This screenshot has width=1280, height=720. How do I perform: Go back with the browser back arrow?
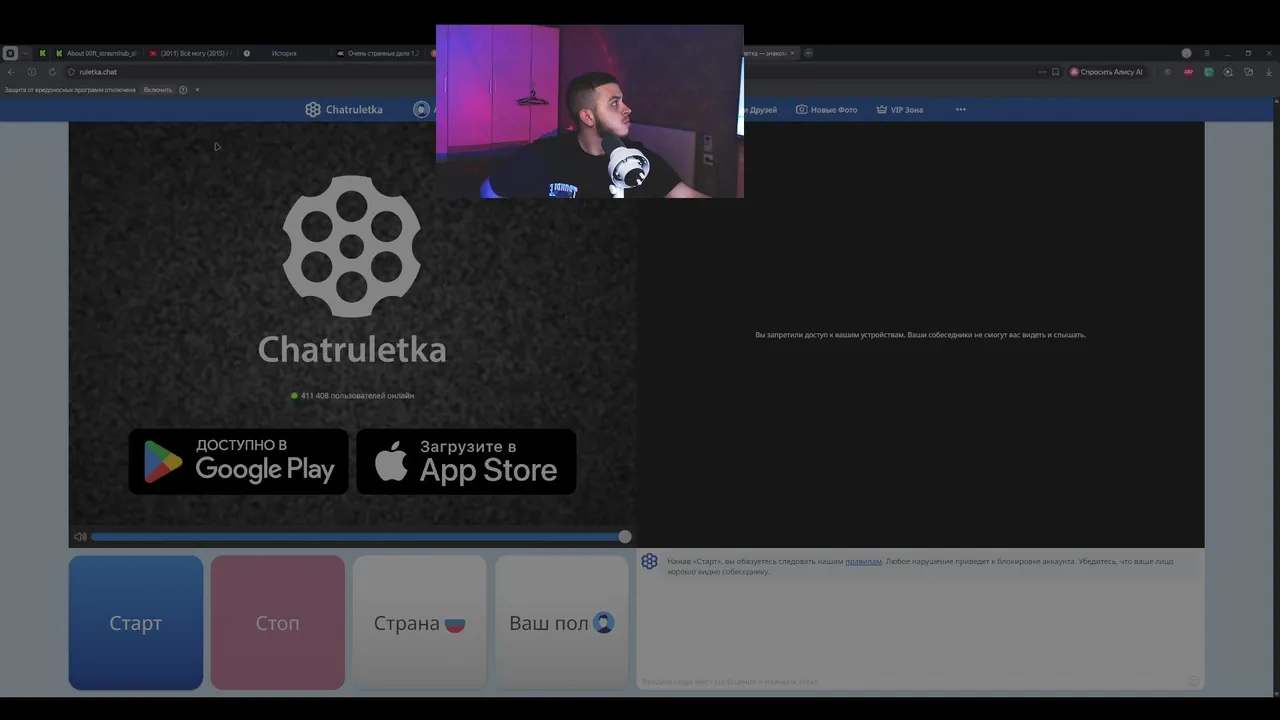coord(11,72)
